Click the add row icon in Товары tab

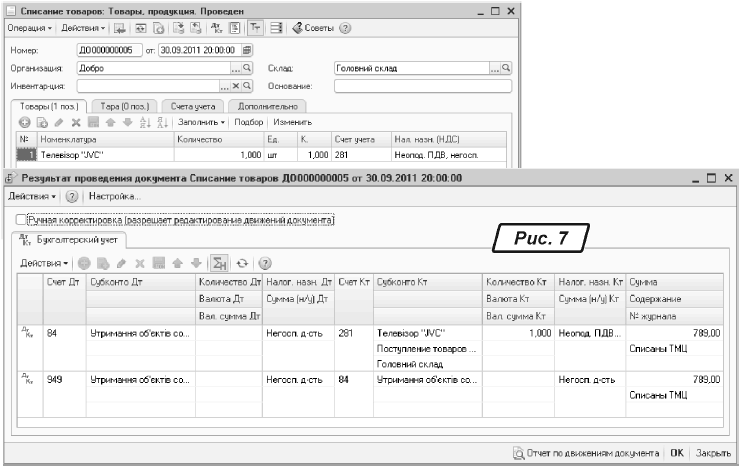(x=24, y=121)
